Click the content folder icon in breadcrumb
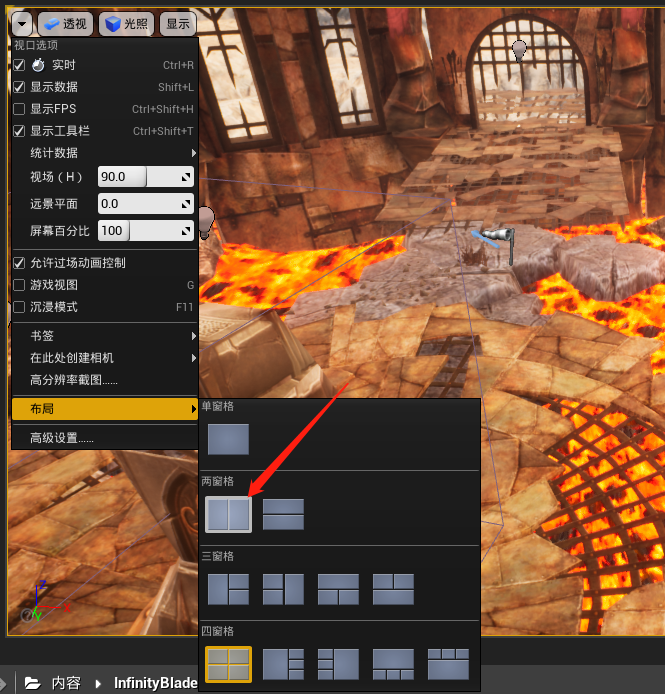This screenshot has height=694, width=665. point(32,683)
